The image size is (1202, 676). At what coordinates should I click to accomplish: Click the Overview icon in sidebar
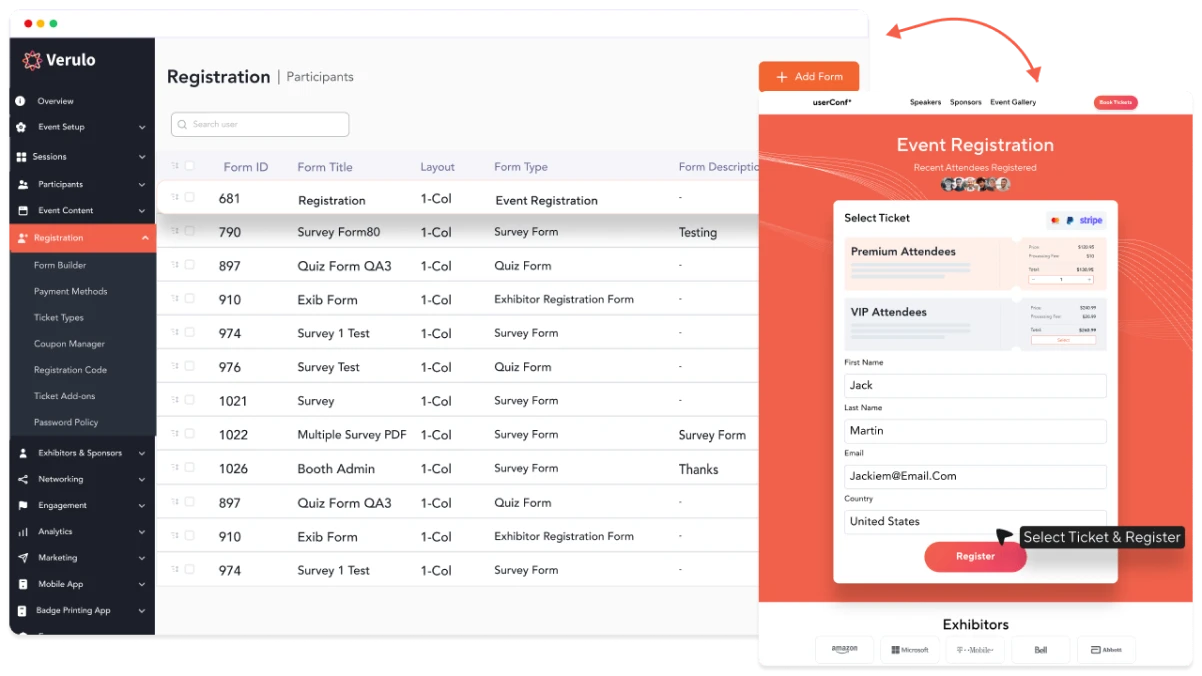click(21, 101)
